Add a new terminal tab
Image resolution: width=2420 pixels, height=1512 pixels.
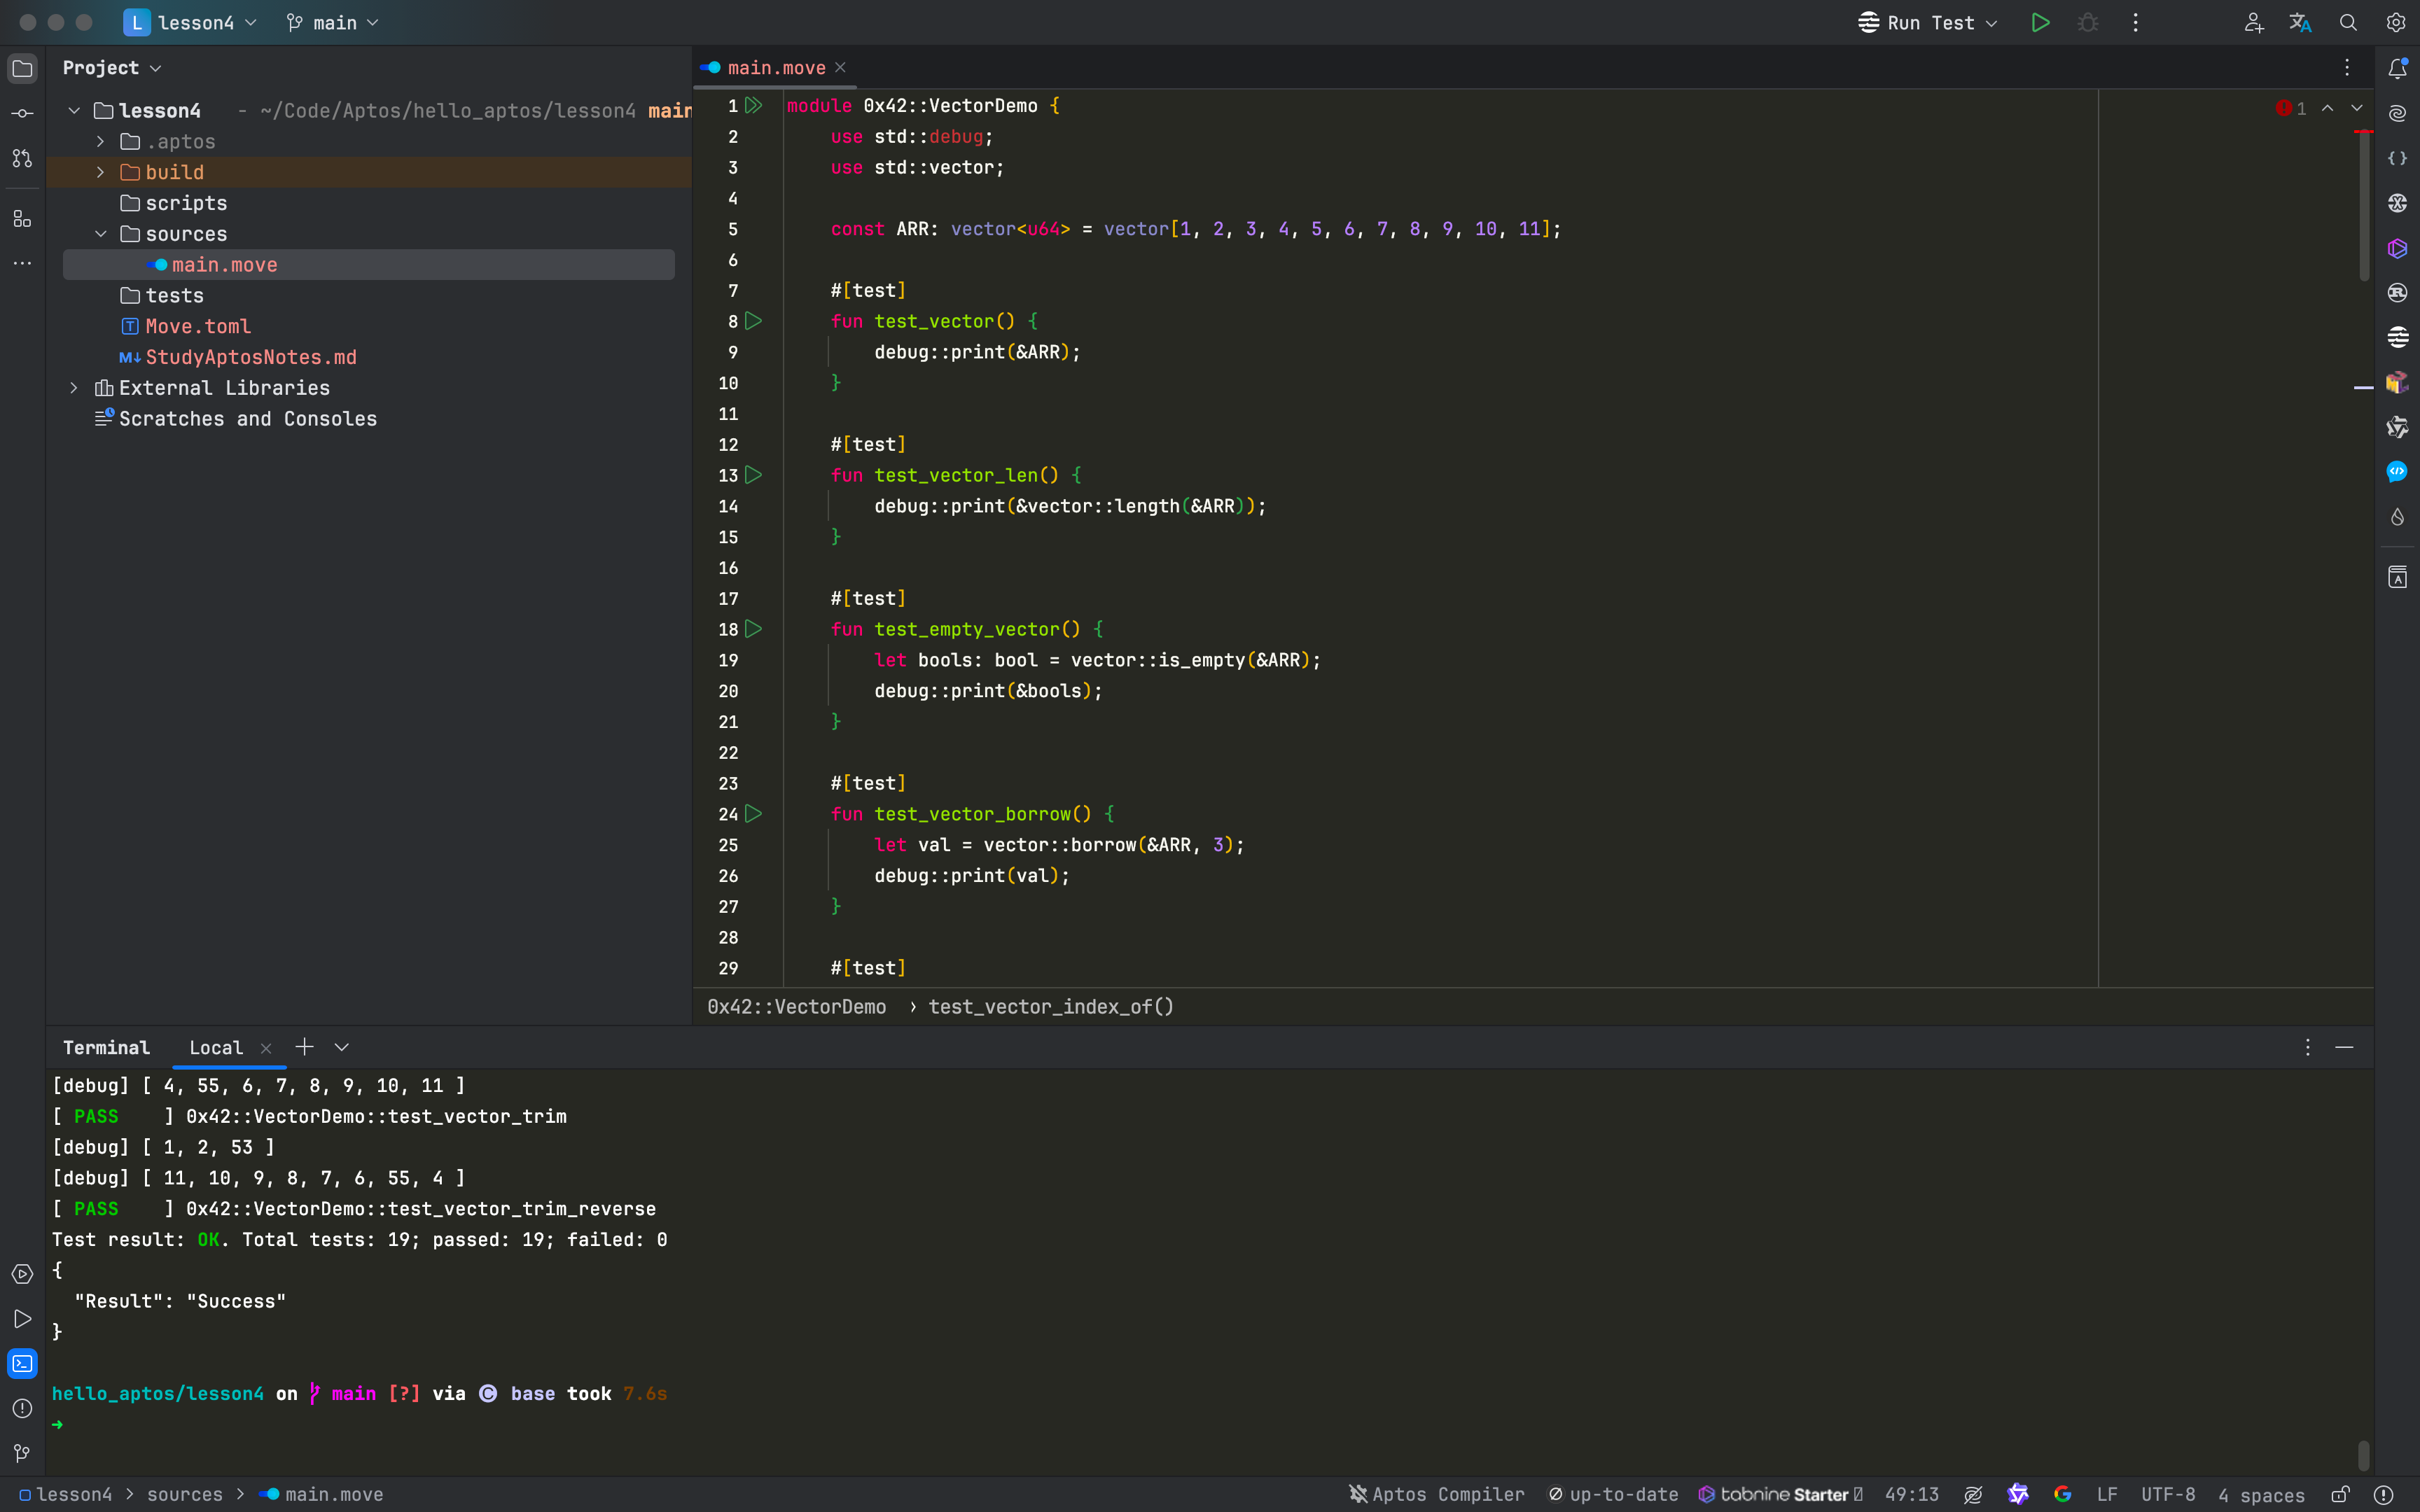(304, 1047)
